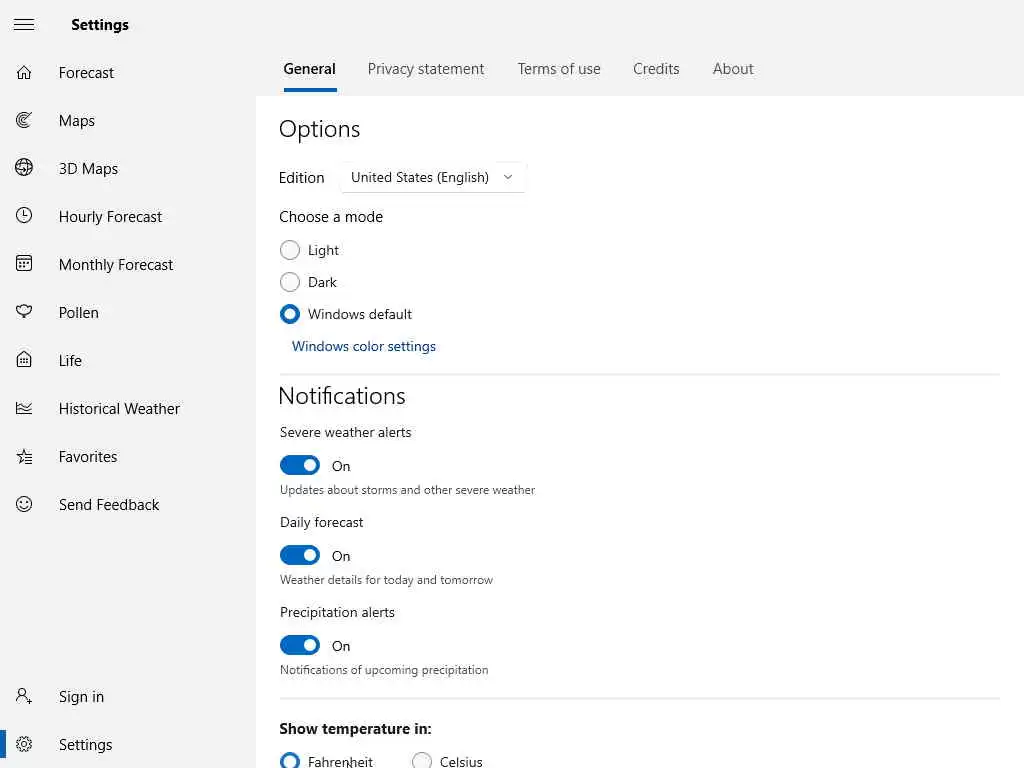
Task: Turn off Severe weather alerts toggle
Action: point(300,465)
